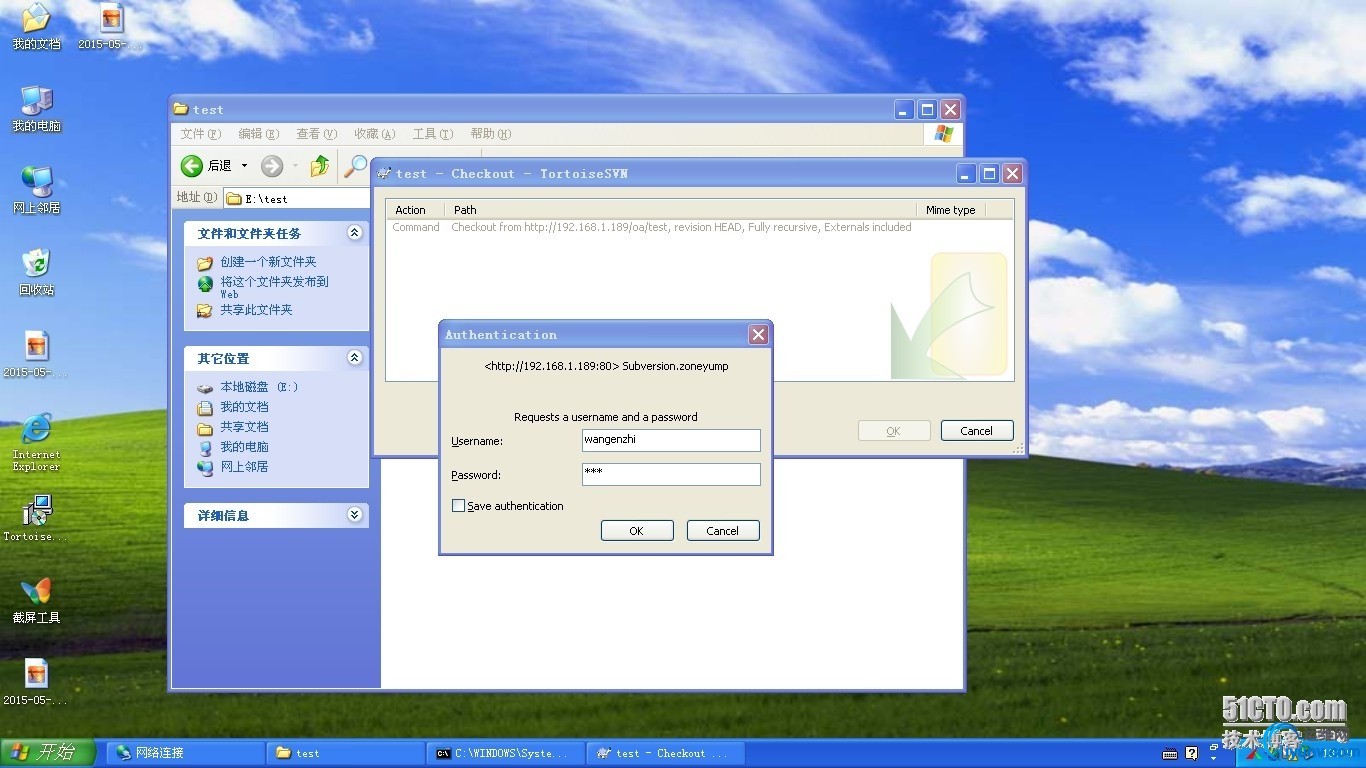Click the system clock in the taskbar
This screenshot has width=1366, height=768.
coord(1337,753)
